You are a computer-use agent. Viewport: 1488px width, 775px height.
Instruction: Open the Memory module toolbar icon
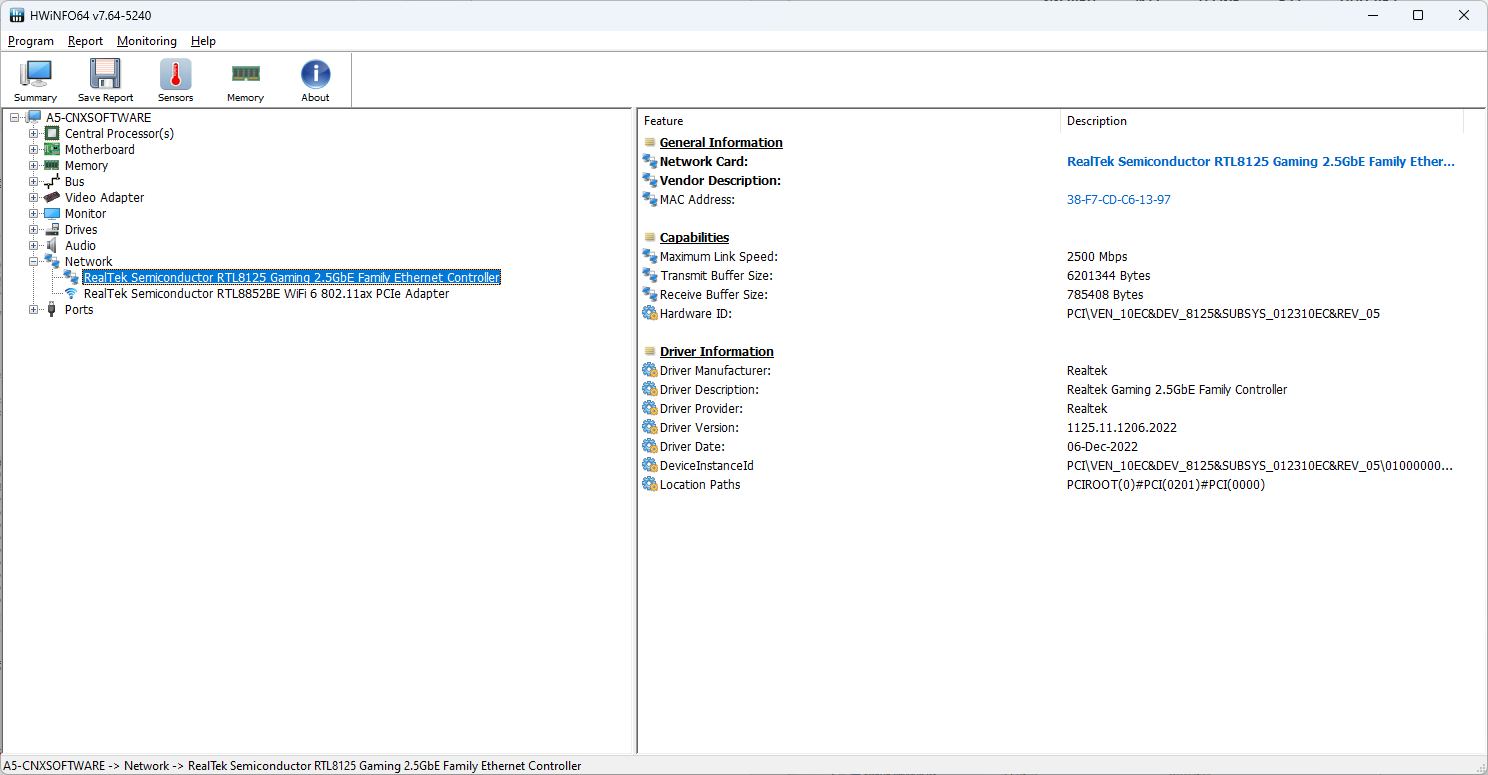tap(245, 74)
